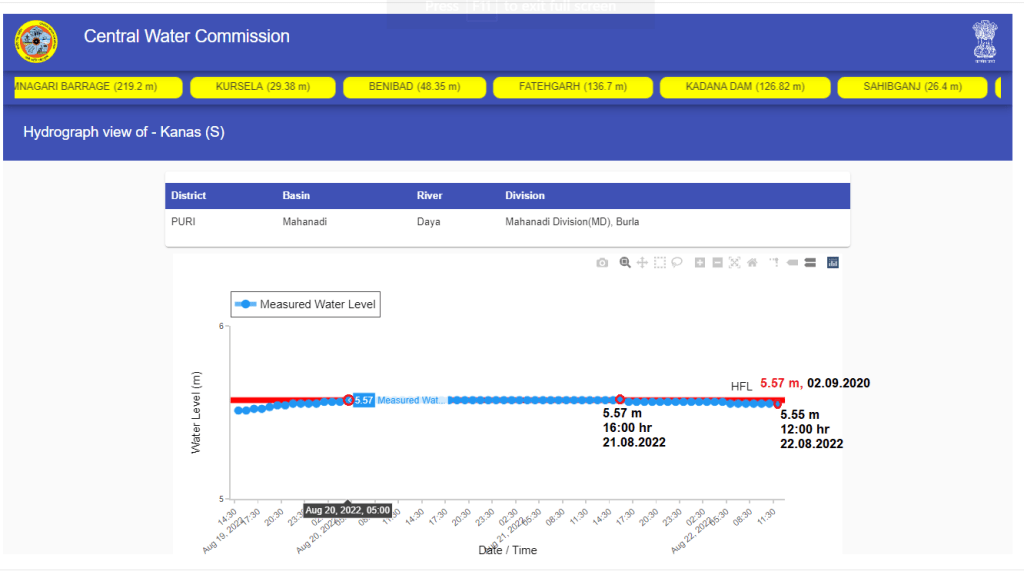Image resolution: width=1024 pixels, height=578 pixels.
Task: Click the Zoom Out minus icon
Action: pyautogui.click(x=717, y=263)
